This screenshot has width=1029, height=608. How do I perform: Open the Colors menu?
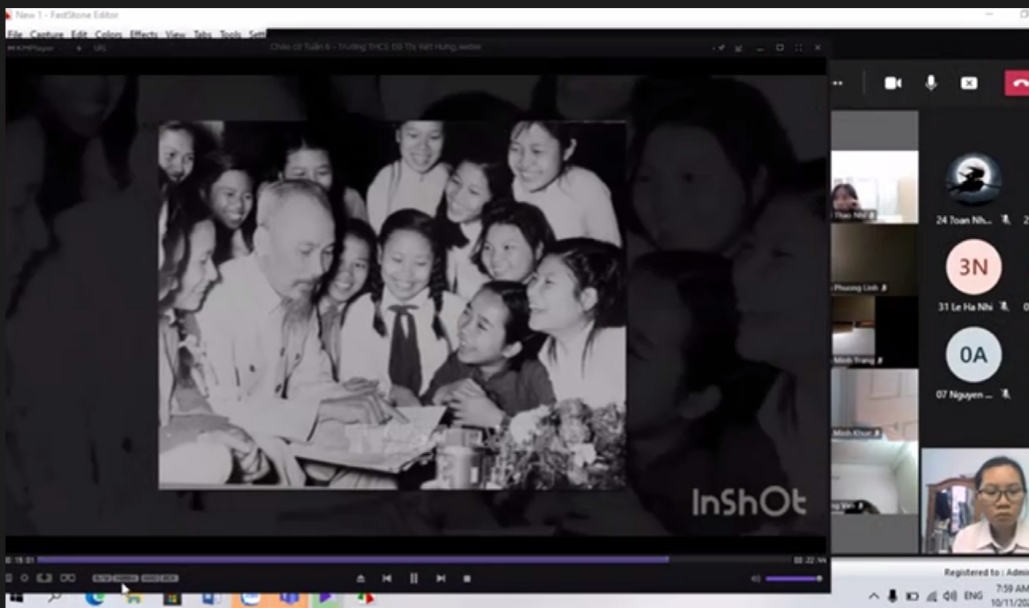(x=108, y=34)
